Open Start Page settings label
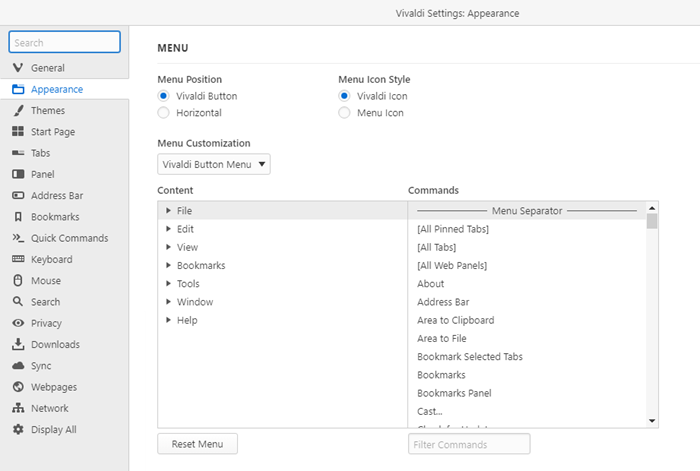The width and height of the screenshot is (700, 471). coord(53,132)
